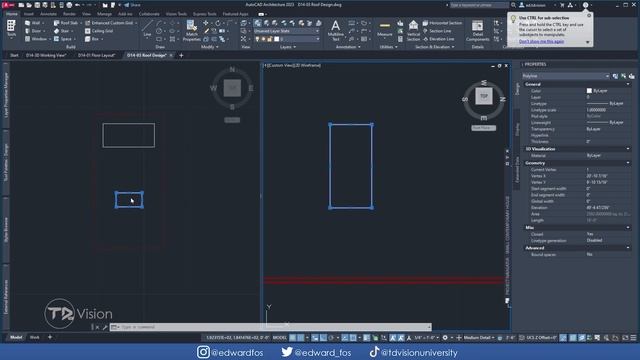The image size is (640, 360).
Task: Toggle layer freeze sun icon
Action: pyautogui.click(x=263, y=39)
